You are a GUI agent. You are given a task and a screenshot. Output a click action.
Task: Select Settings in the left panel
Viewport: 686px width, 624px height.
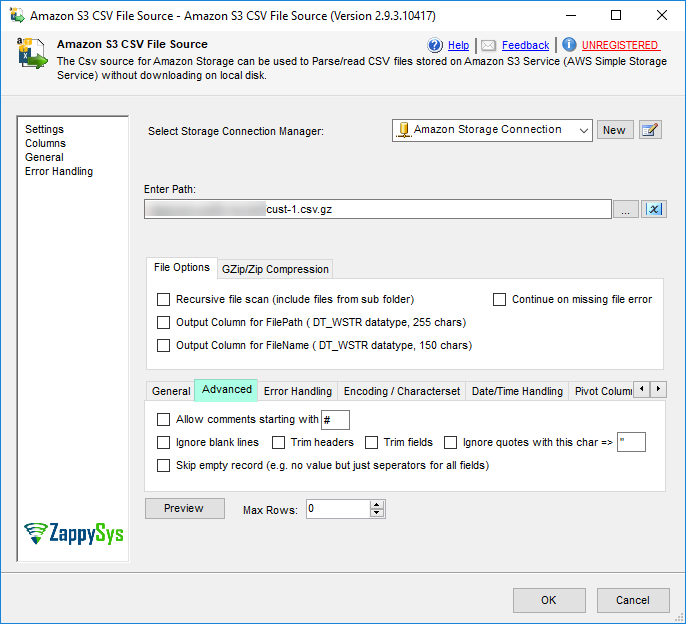click(x=44, y=130)
